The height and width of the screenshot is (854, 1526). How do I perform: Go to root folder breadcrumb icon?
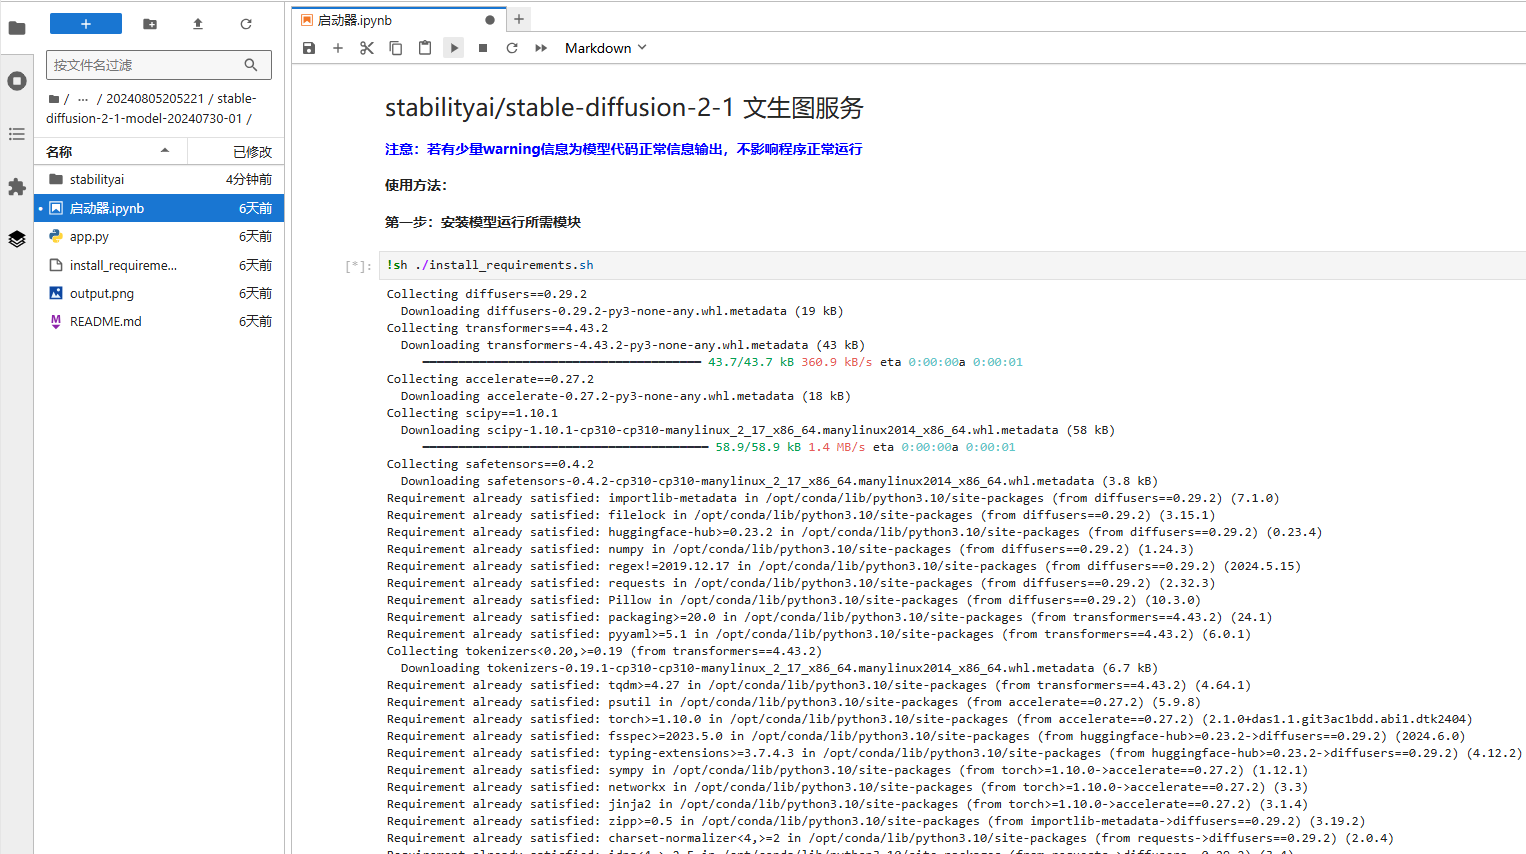click(x=54, y=99)
